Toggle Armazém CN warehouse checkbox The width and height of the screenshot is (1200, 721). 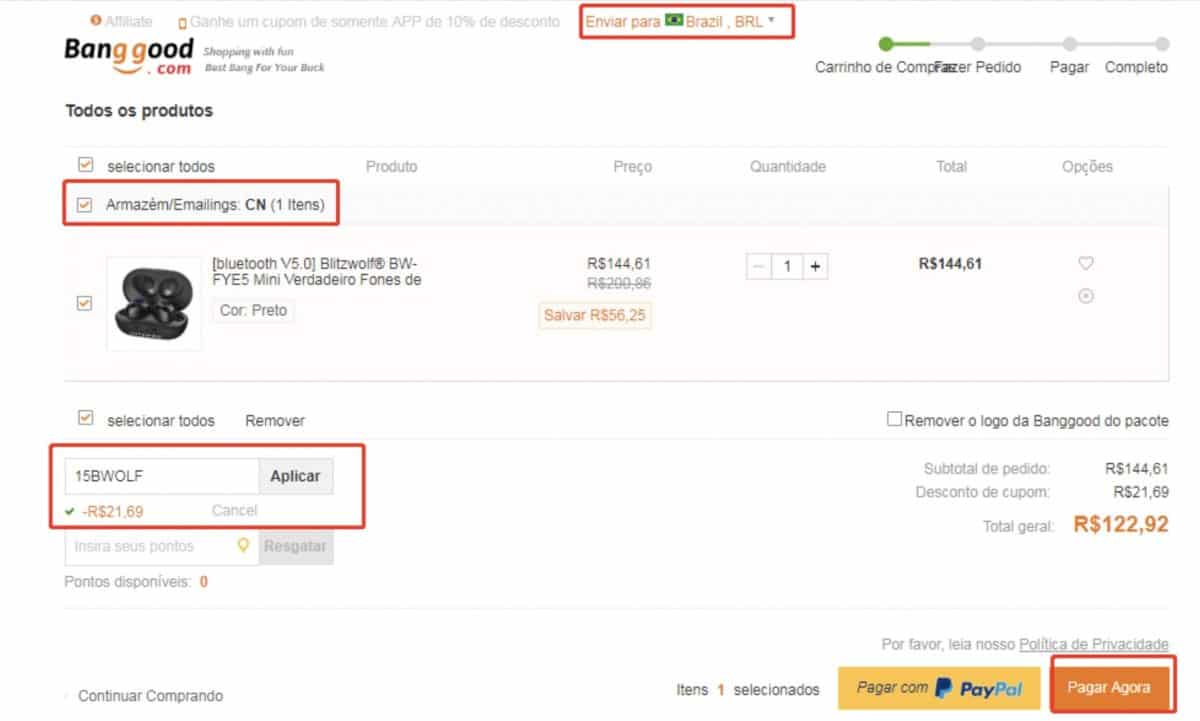pyautogui.click(x=85, y=205)
